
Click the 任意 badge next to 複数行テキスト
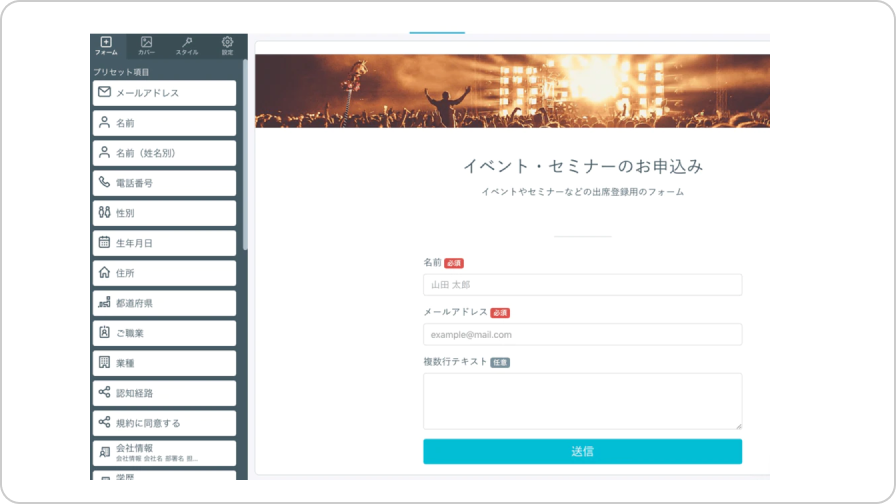click(500, 363)
